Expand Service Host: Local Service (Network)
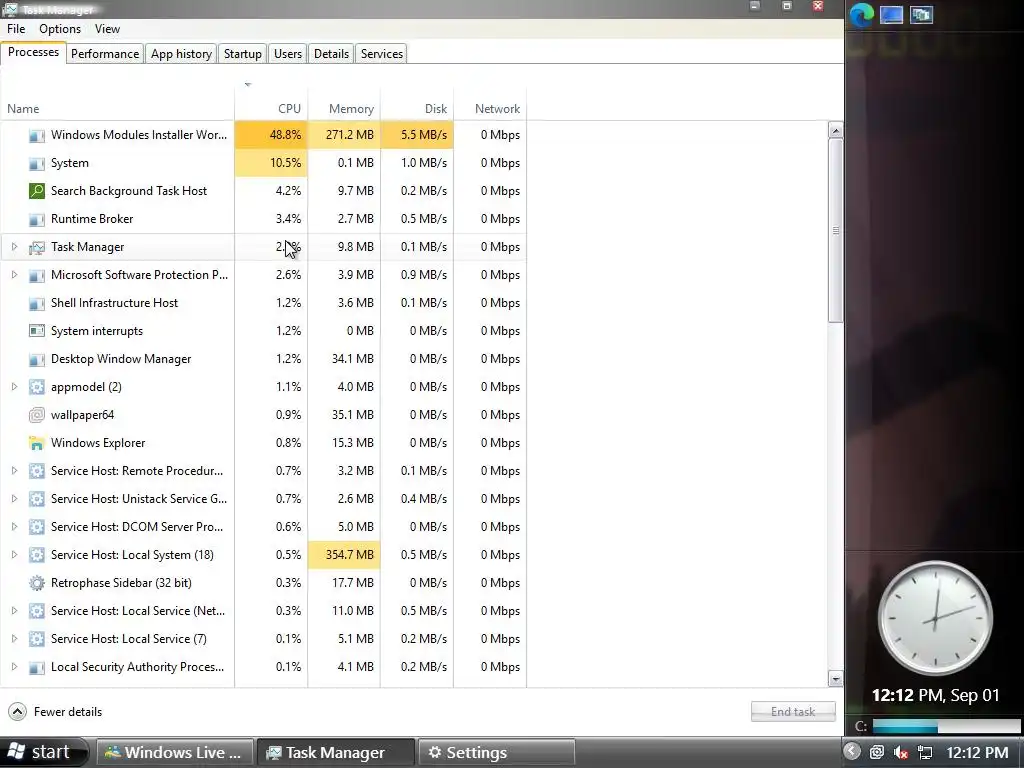The width and height of the screenshot is (1024, 768). pos(14,611)
